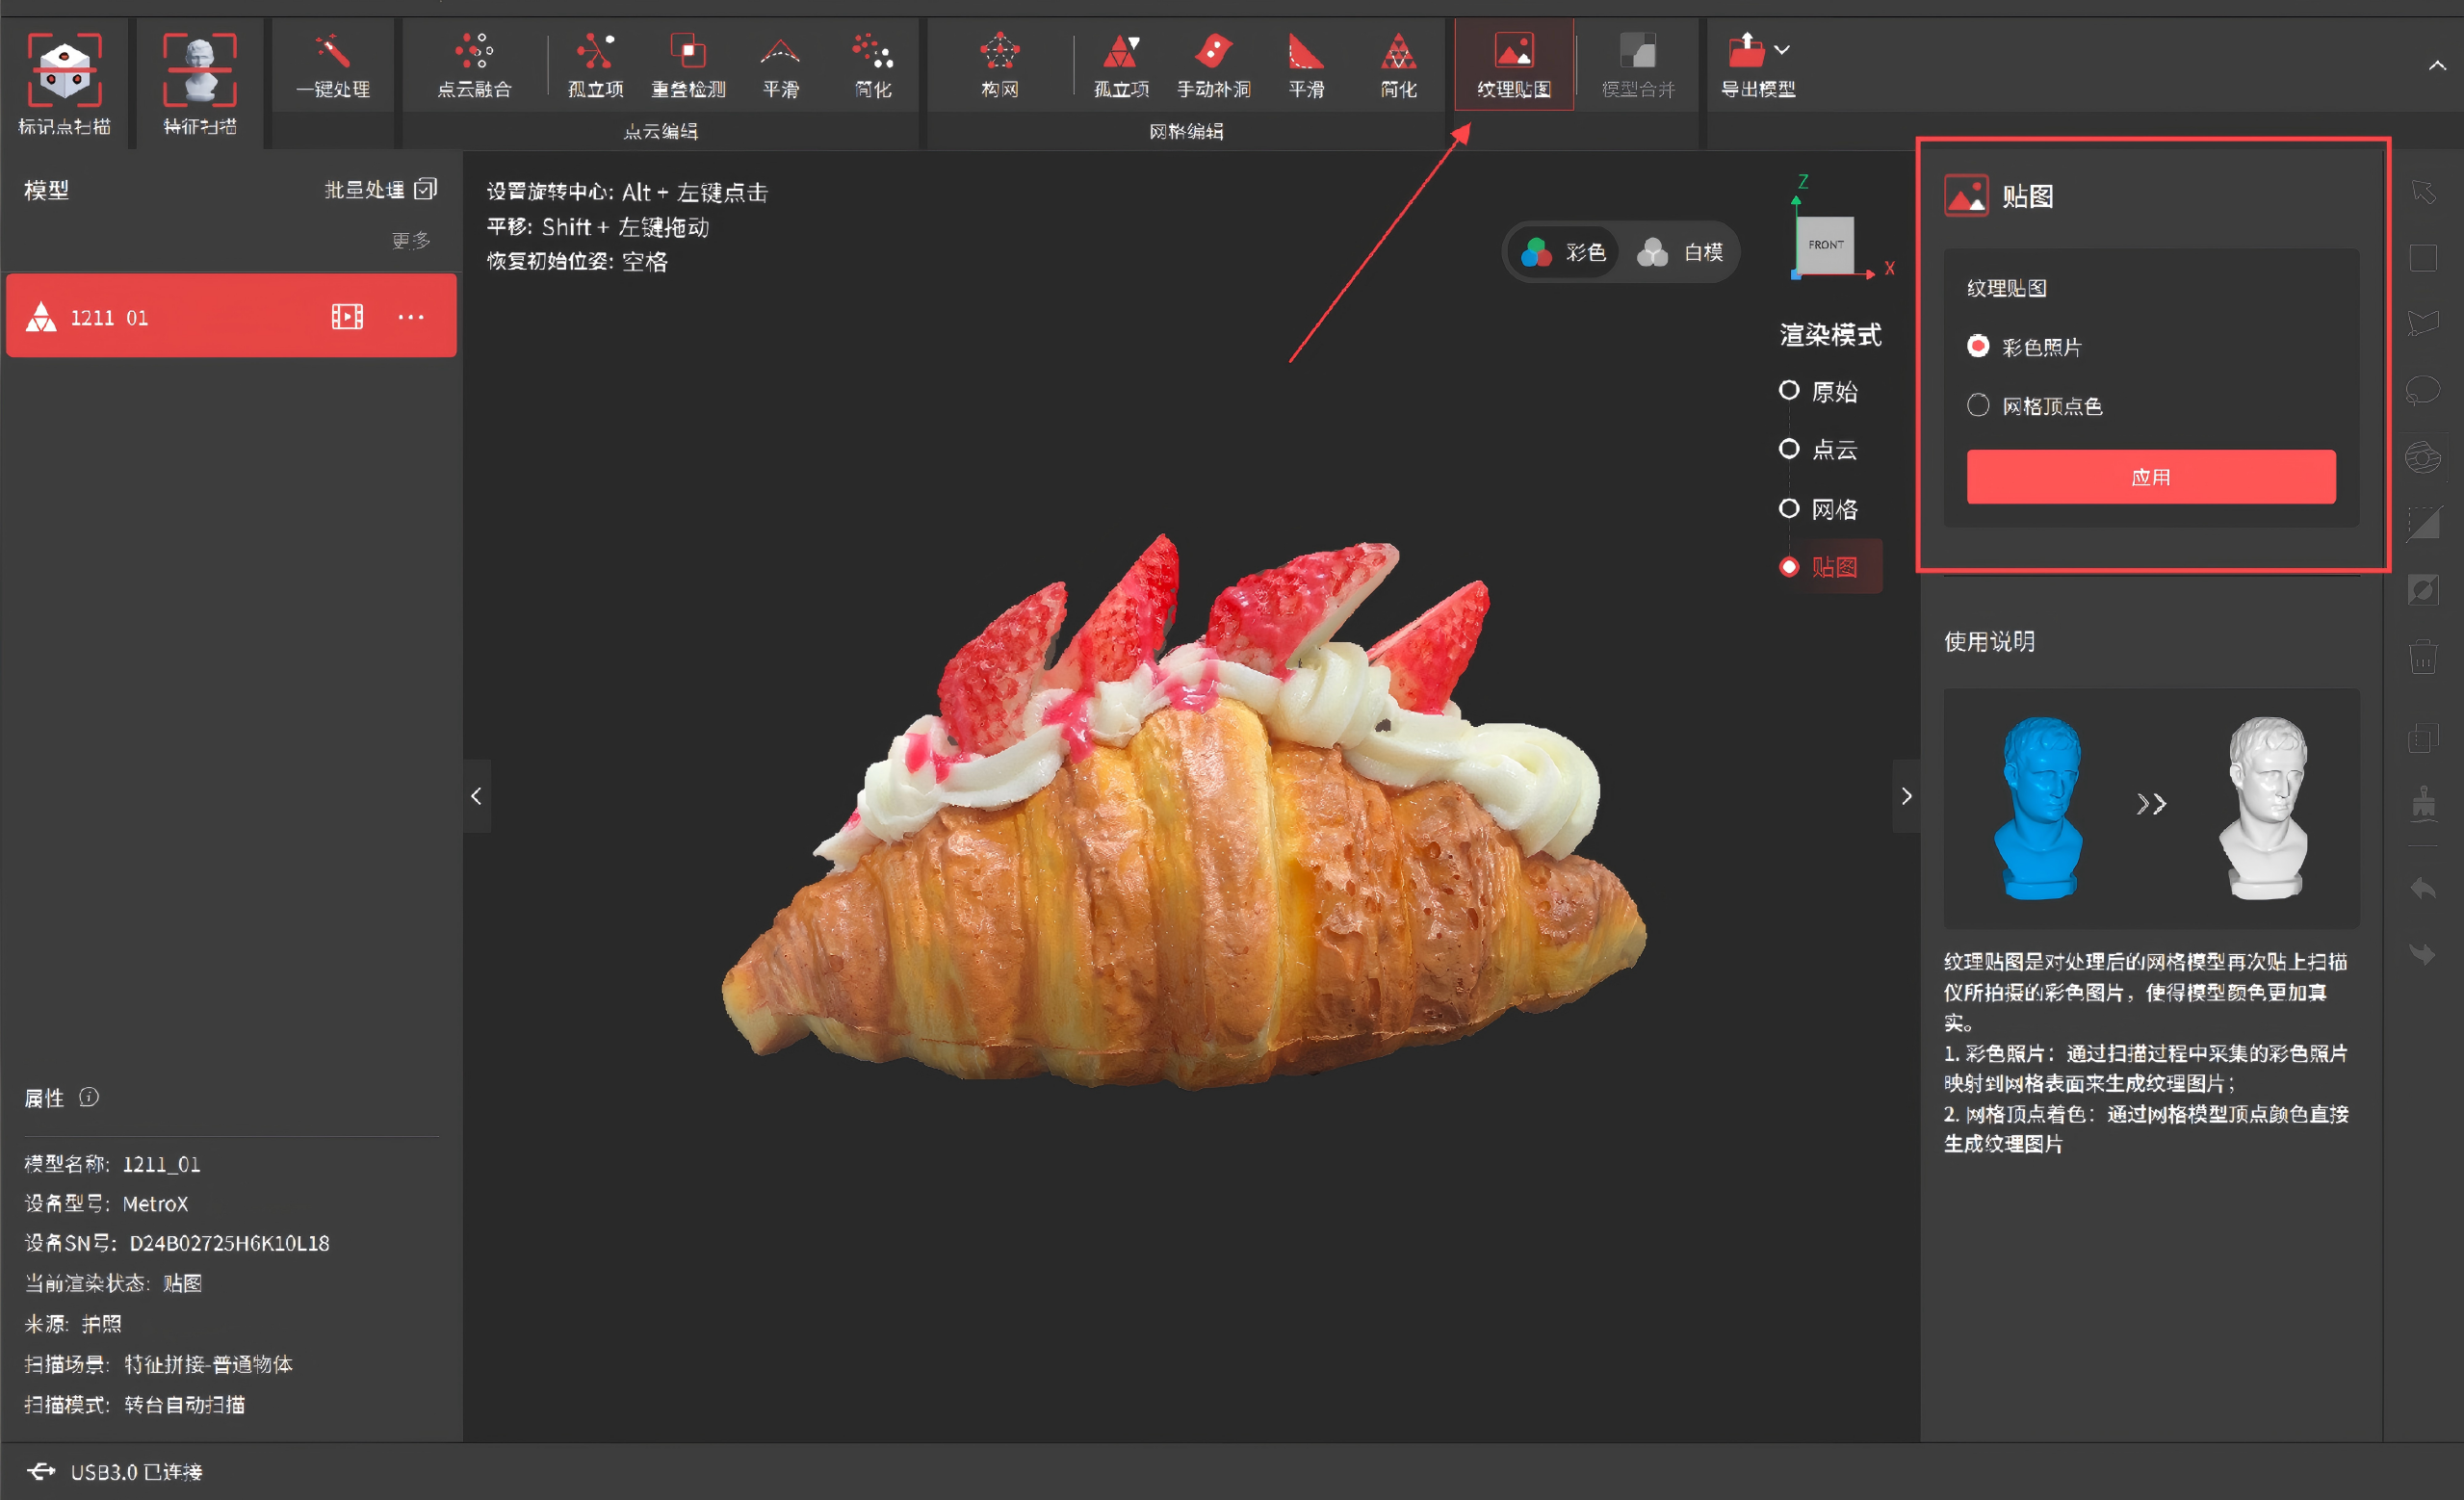This screenshot has width=2464, height=1500.
Task: Expand the 导出模型 dropdown arrow
Action: point(1782,49)
